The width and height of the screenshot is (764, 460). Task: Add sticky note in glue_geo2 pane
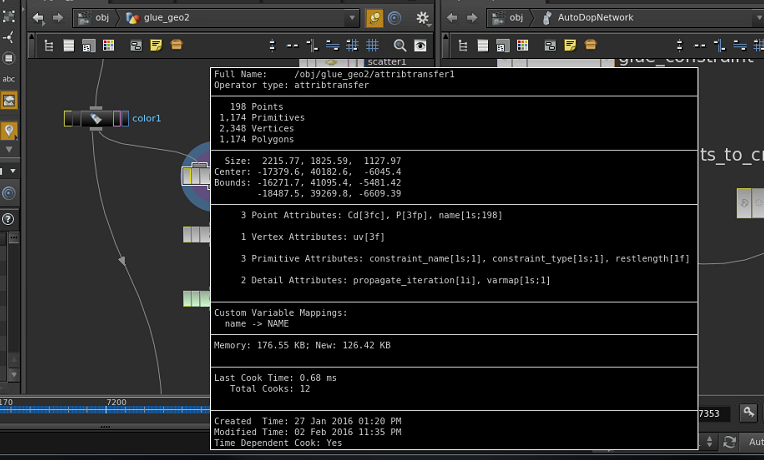(156, 45)
